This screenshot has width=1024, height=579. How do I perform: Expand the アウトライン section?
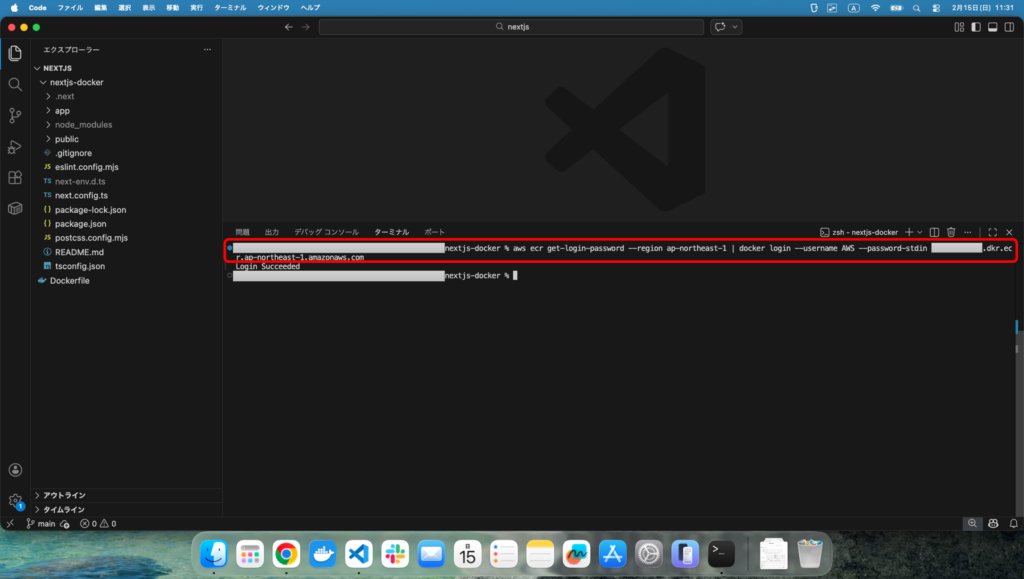coord(64,495)
